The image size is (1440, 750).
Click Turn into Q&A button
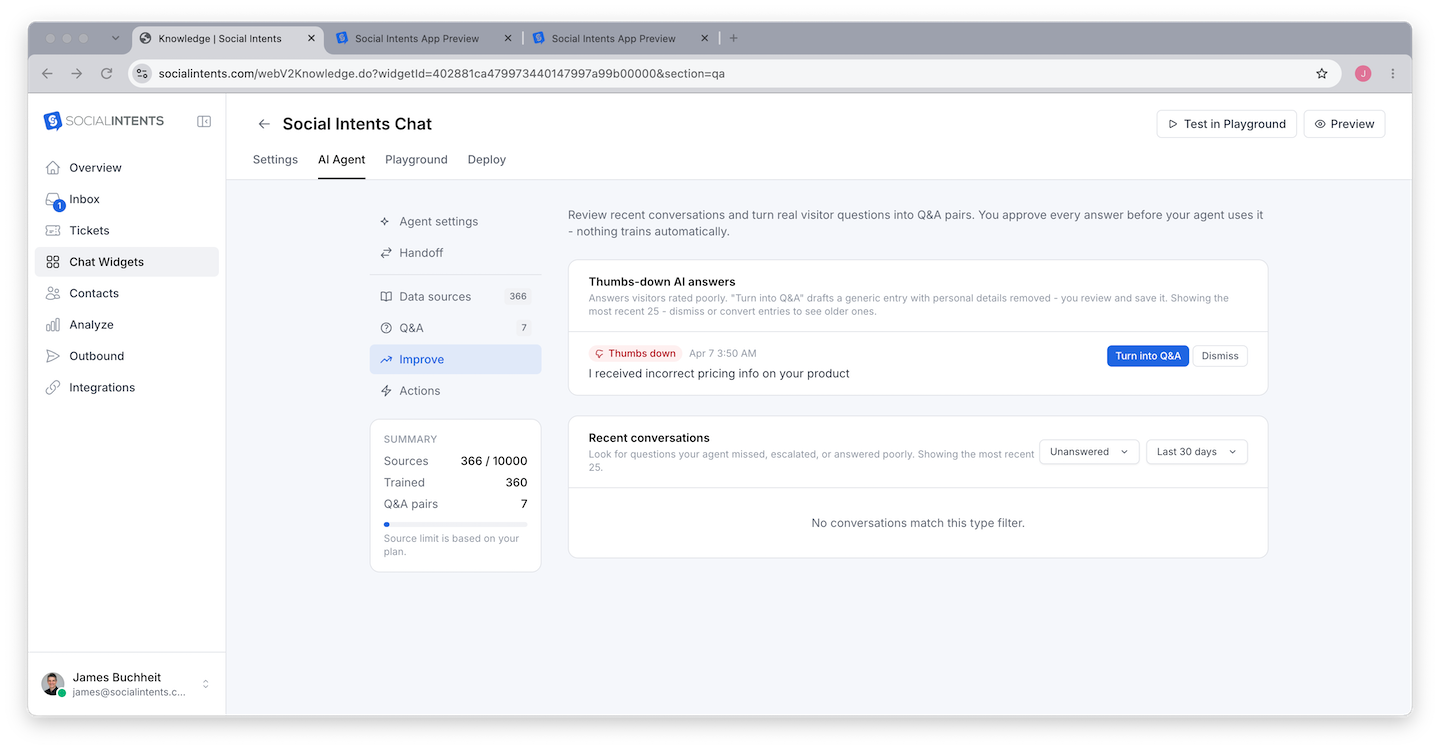(1148, 356)
